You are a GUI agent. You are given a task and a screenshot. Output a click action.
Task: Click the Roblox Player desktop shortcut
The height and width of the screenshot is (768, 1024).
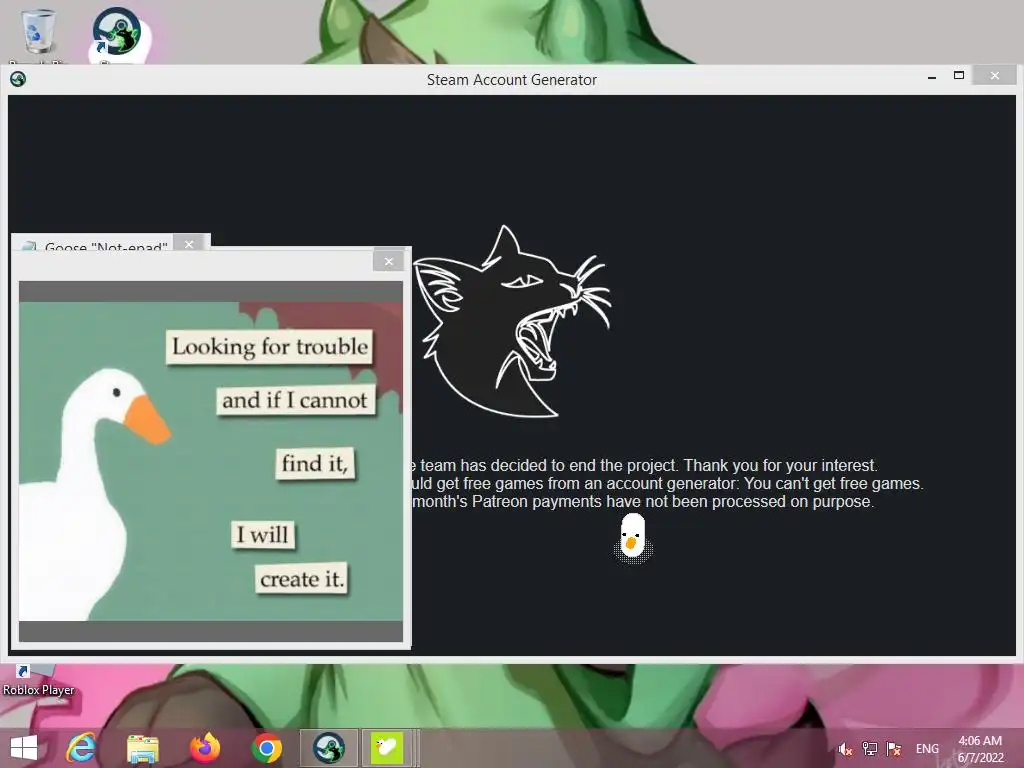[38, 681]
